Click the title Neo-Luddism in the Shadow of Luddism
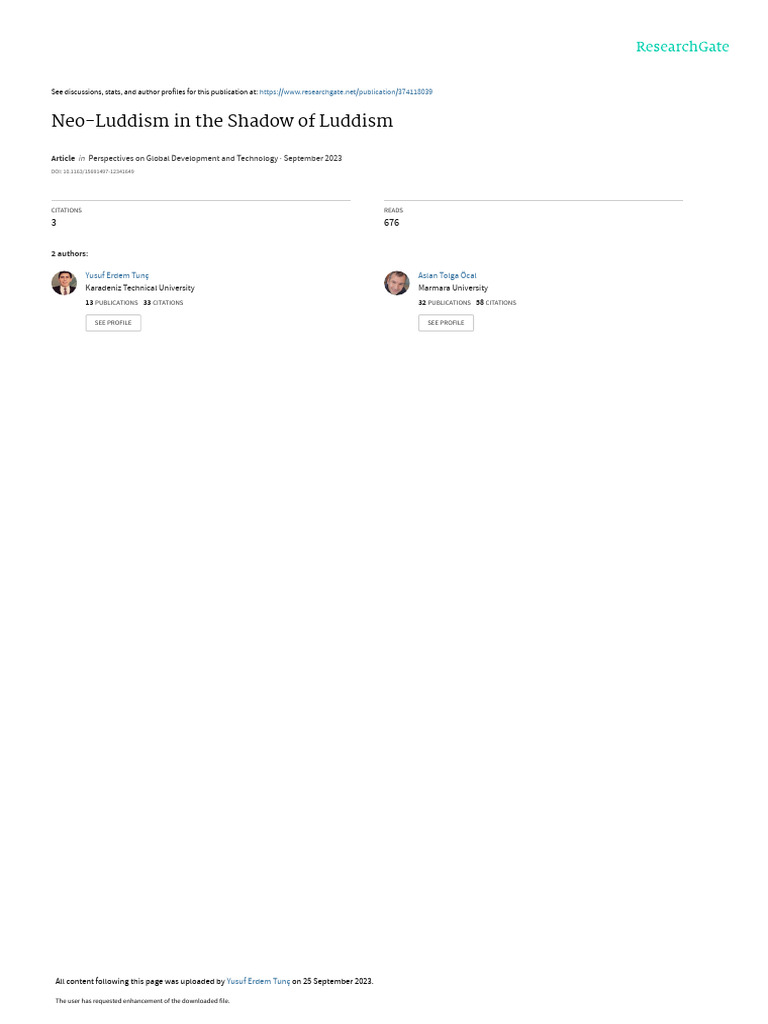The width and height of the screenshot is (768, 1024). 222,121
